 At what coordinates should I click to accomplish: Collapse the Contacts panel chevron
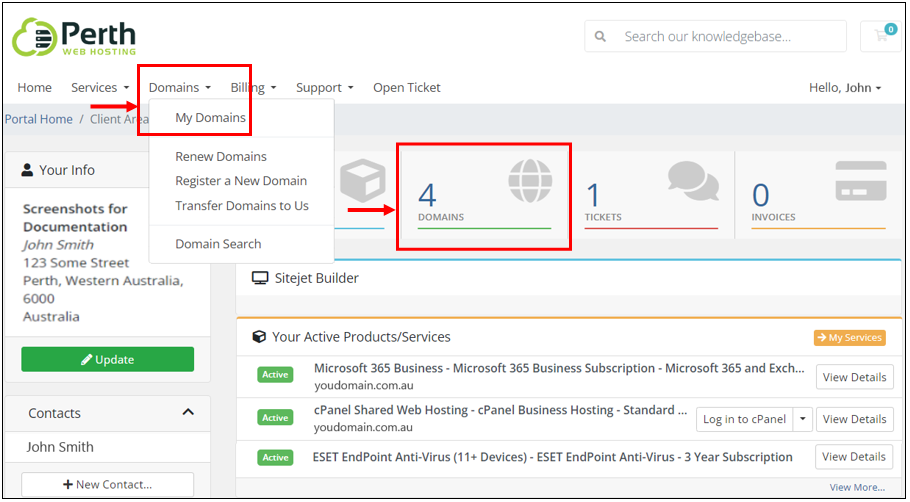(188, 412)
